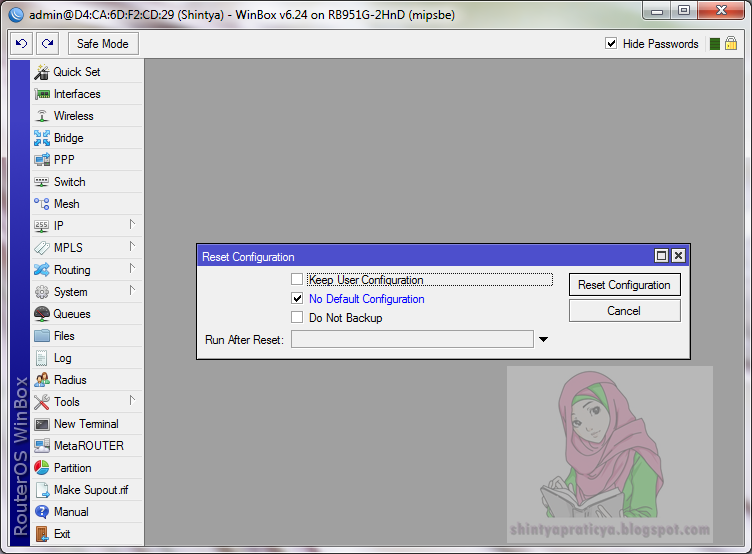This screenshot has width=752, height=554.
Task: Click the Exit door icon
Action: 42,534
